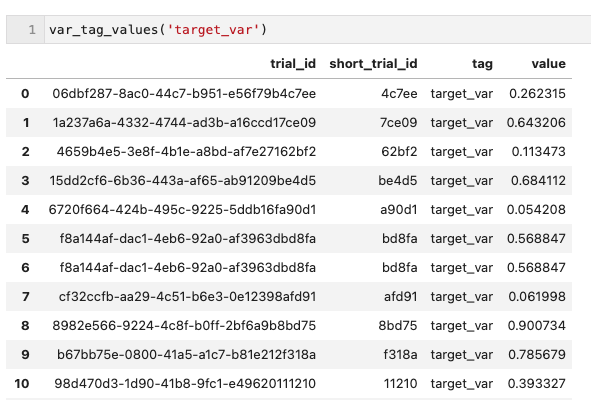591x400 pixels.
Task: Click value 0.113473 in row 2
Action: pyautogui.click(x=538, y=152)
